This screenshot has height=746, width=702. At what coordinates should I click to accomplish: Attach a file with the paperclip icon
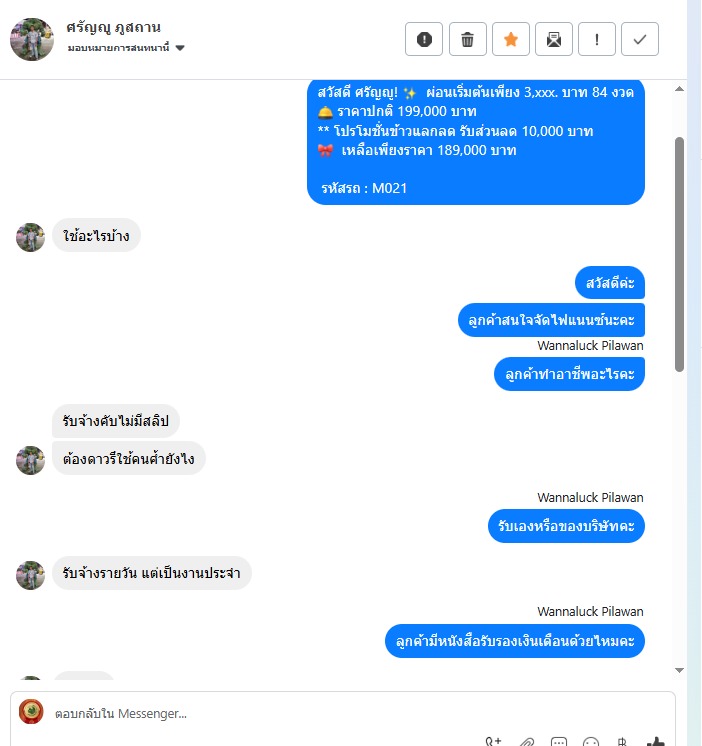point(526,741)
